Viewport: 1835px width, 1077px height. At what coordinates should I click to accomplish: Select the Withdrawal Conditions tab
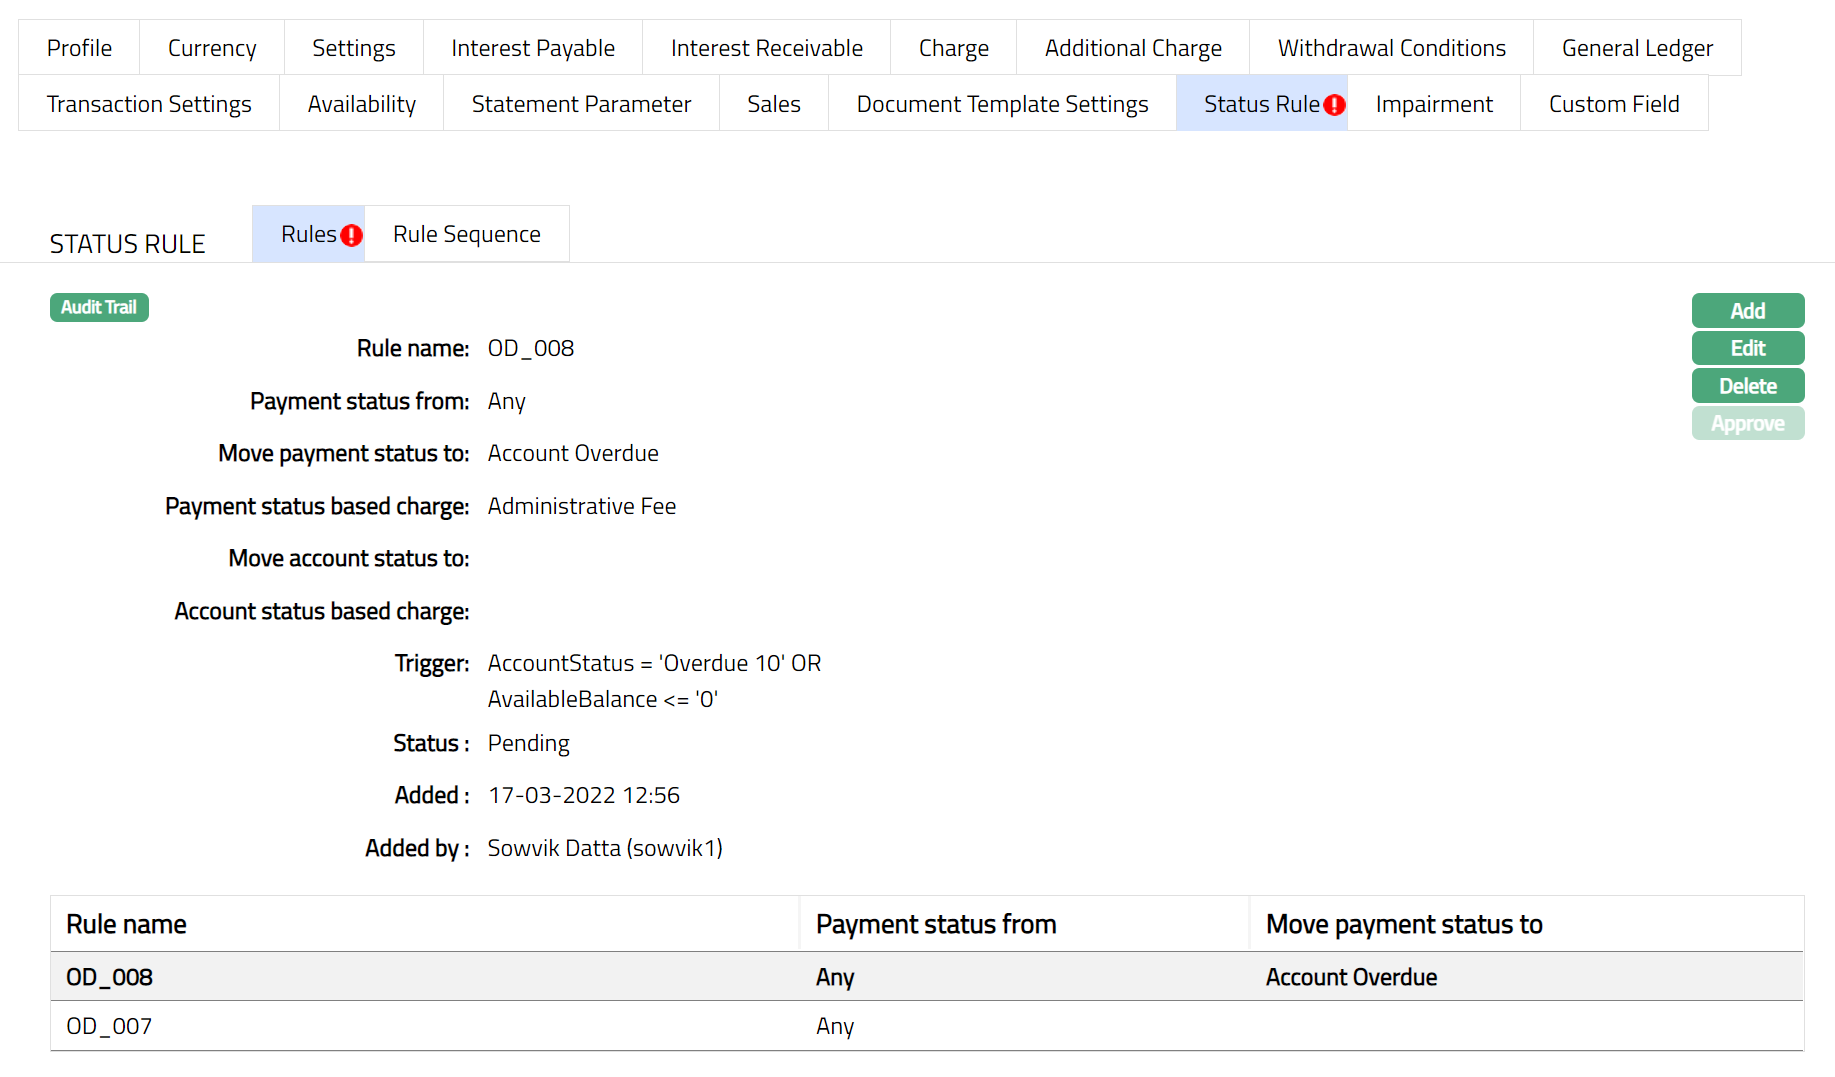[x=1391, y=48]
